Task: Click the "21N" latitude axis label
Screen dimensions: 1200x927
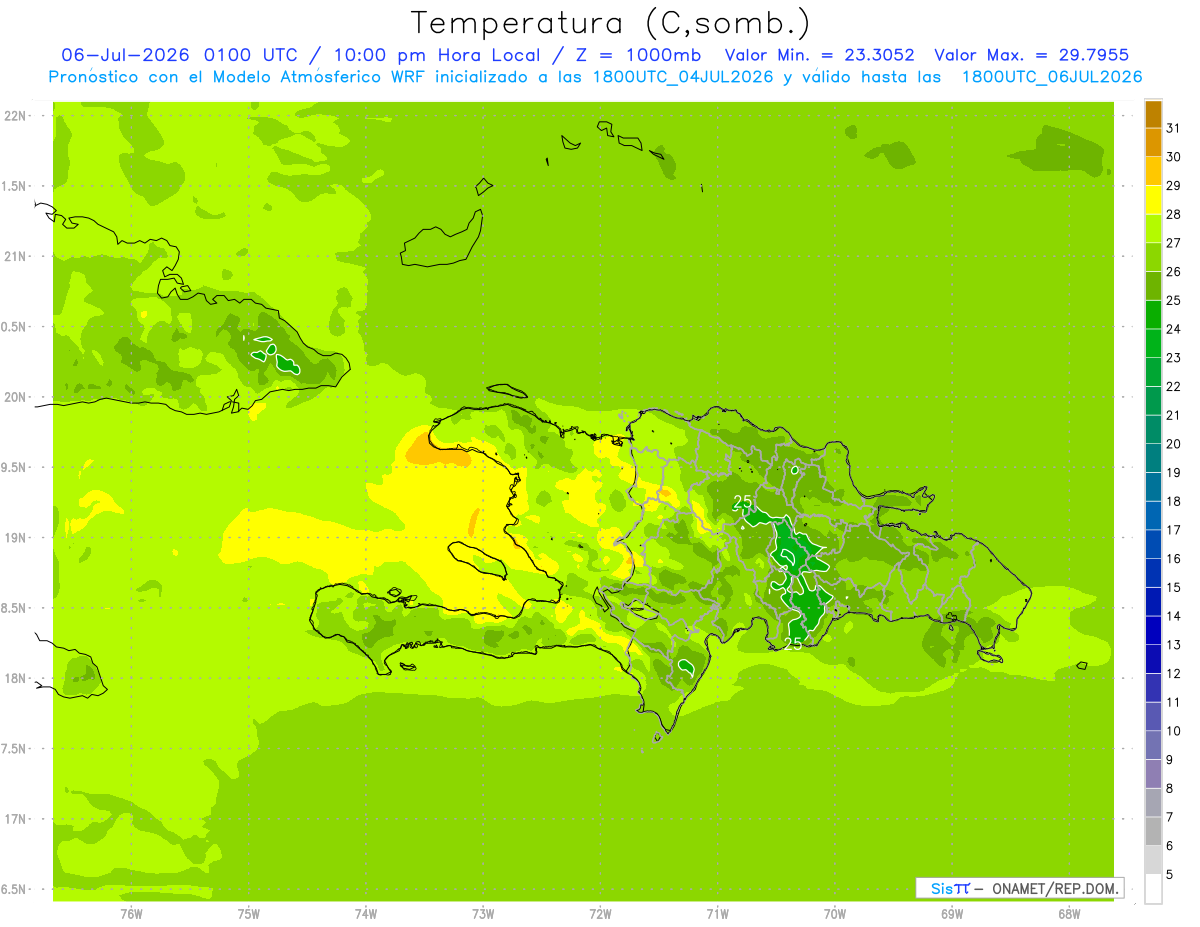Action: tap(15, 257)
